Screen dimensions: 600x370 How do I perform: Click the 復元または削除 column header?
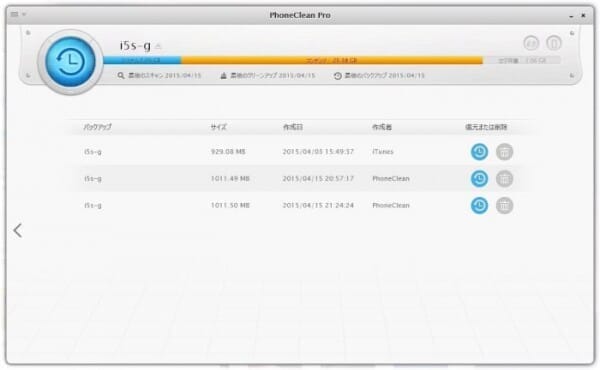pyautogui.click(x=486, y=127)
